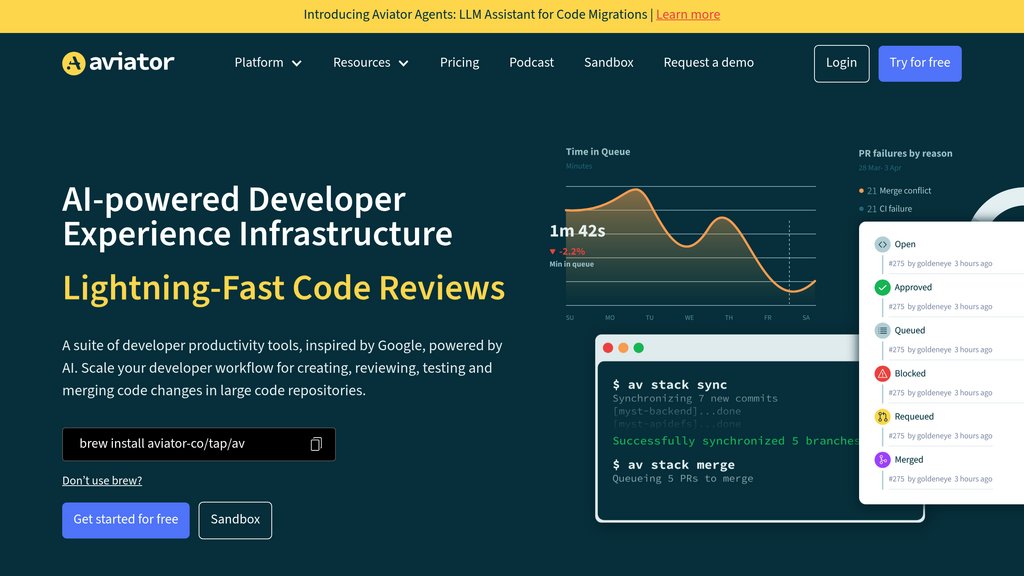Click Request a demo in navigation
Screen dimensions: 1024x576
tap(708, 63)
